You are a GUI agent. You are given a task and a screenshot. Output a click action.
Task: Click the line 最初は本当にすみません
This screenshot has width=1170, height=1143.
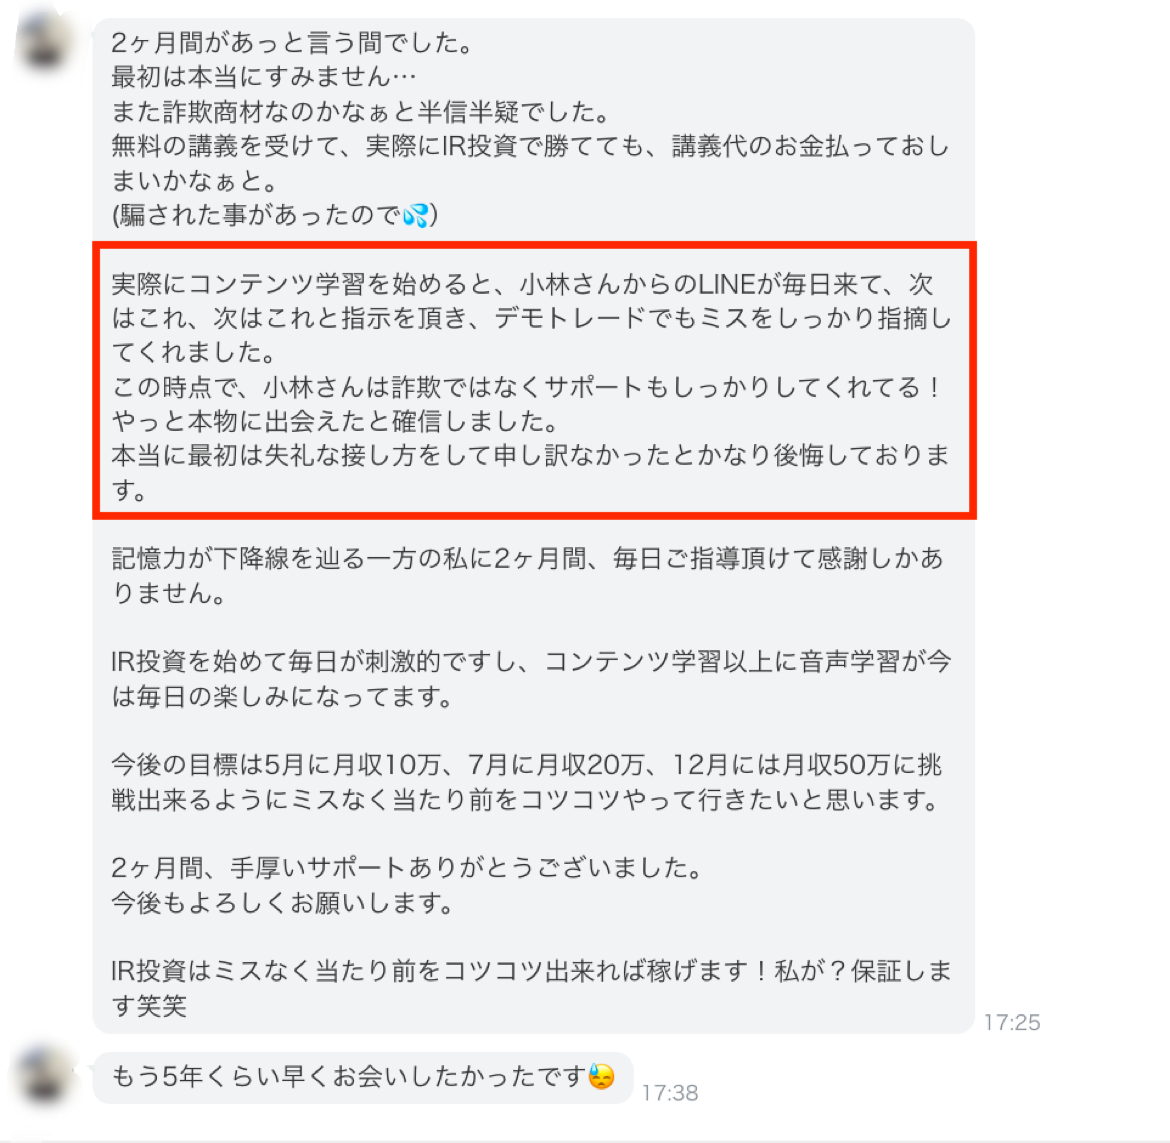(x=263, y=77)
